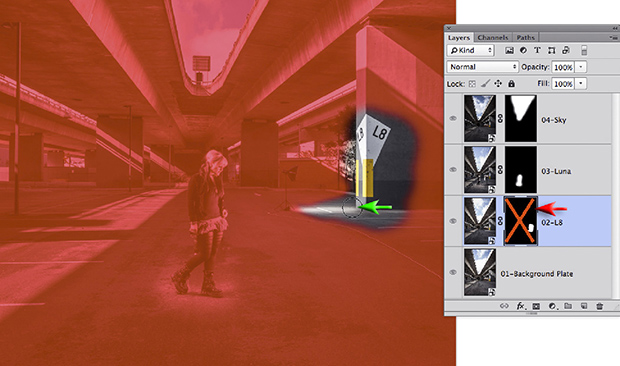Open the Fill slider arrow
This screenshot has width=620, height=366.
(580, 84)
